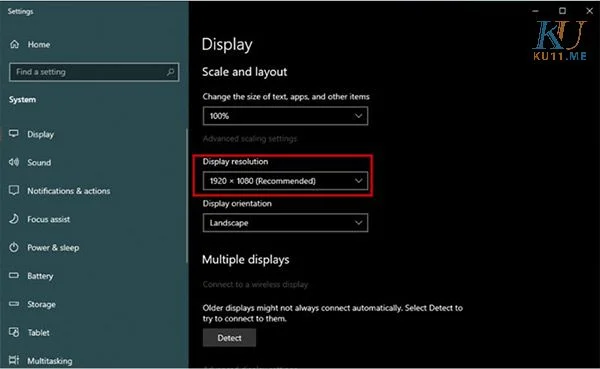Viewport: 600px width, 369px height.
Task: Select Storage in the sidebar
Action: pos(41,304)
